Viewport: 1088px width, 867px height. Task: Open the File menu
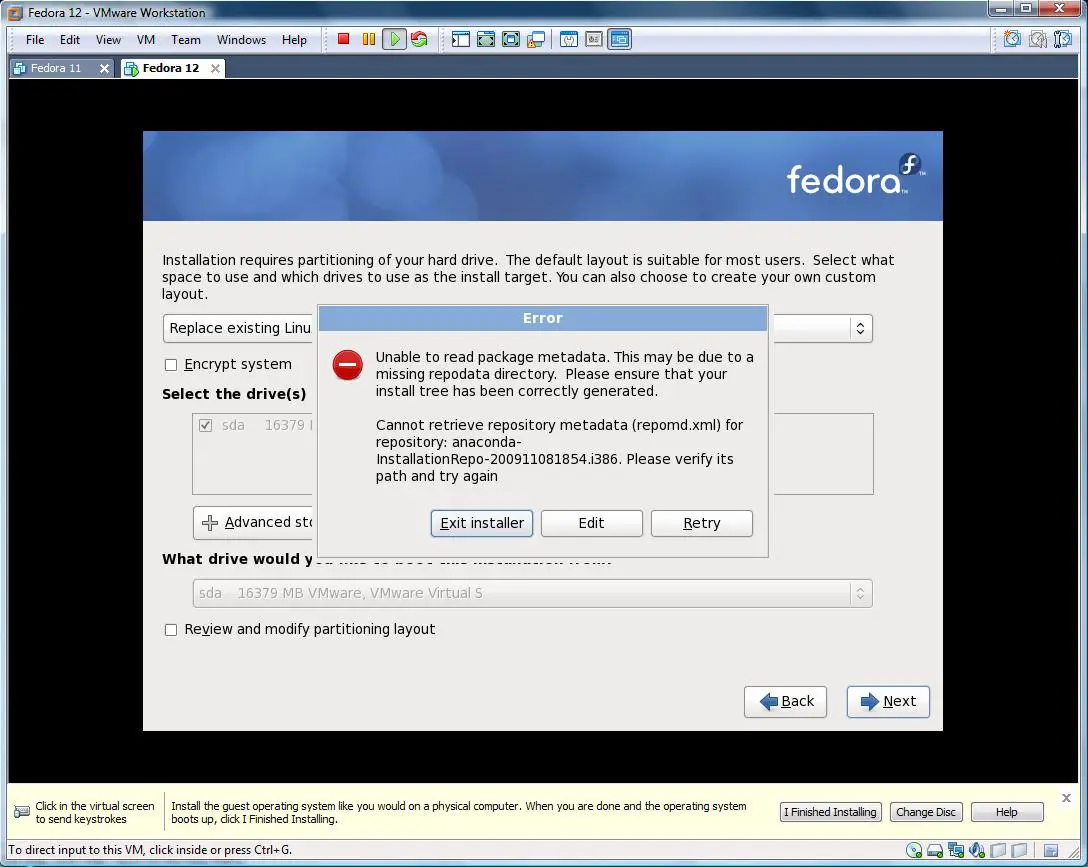tap(35, 40)
